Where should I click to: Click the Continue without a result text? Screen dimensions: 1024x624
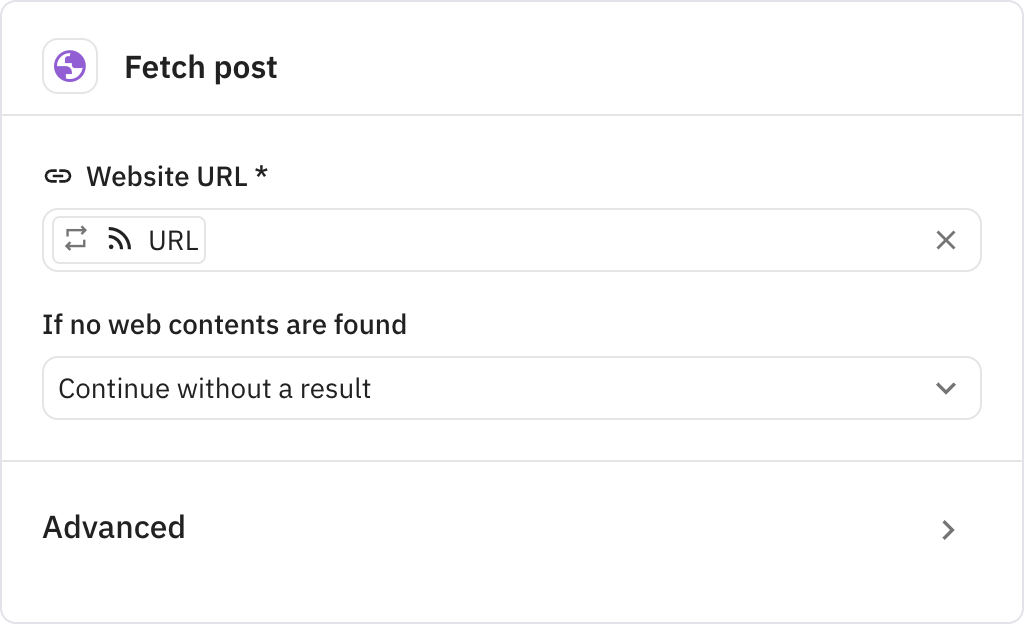(x=215, y=388)
